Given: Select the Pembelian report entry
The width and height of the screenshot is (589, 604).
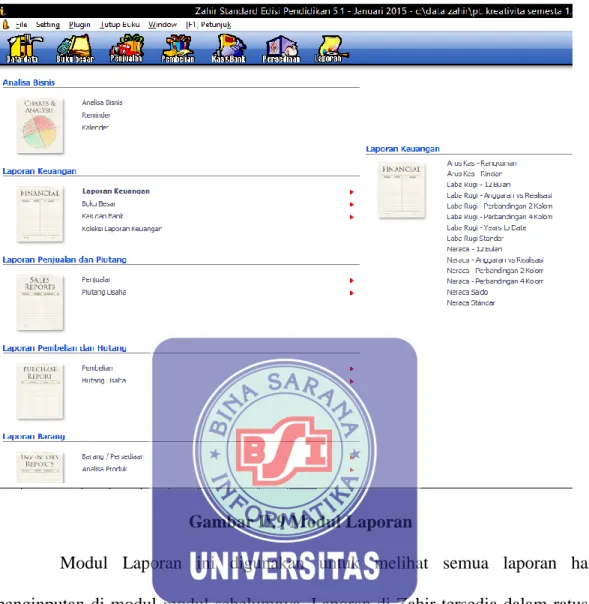Looking at the screenshot, I should [97, 368].
